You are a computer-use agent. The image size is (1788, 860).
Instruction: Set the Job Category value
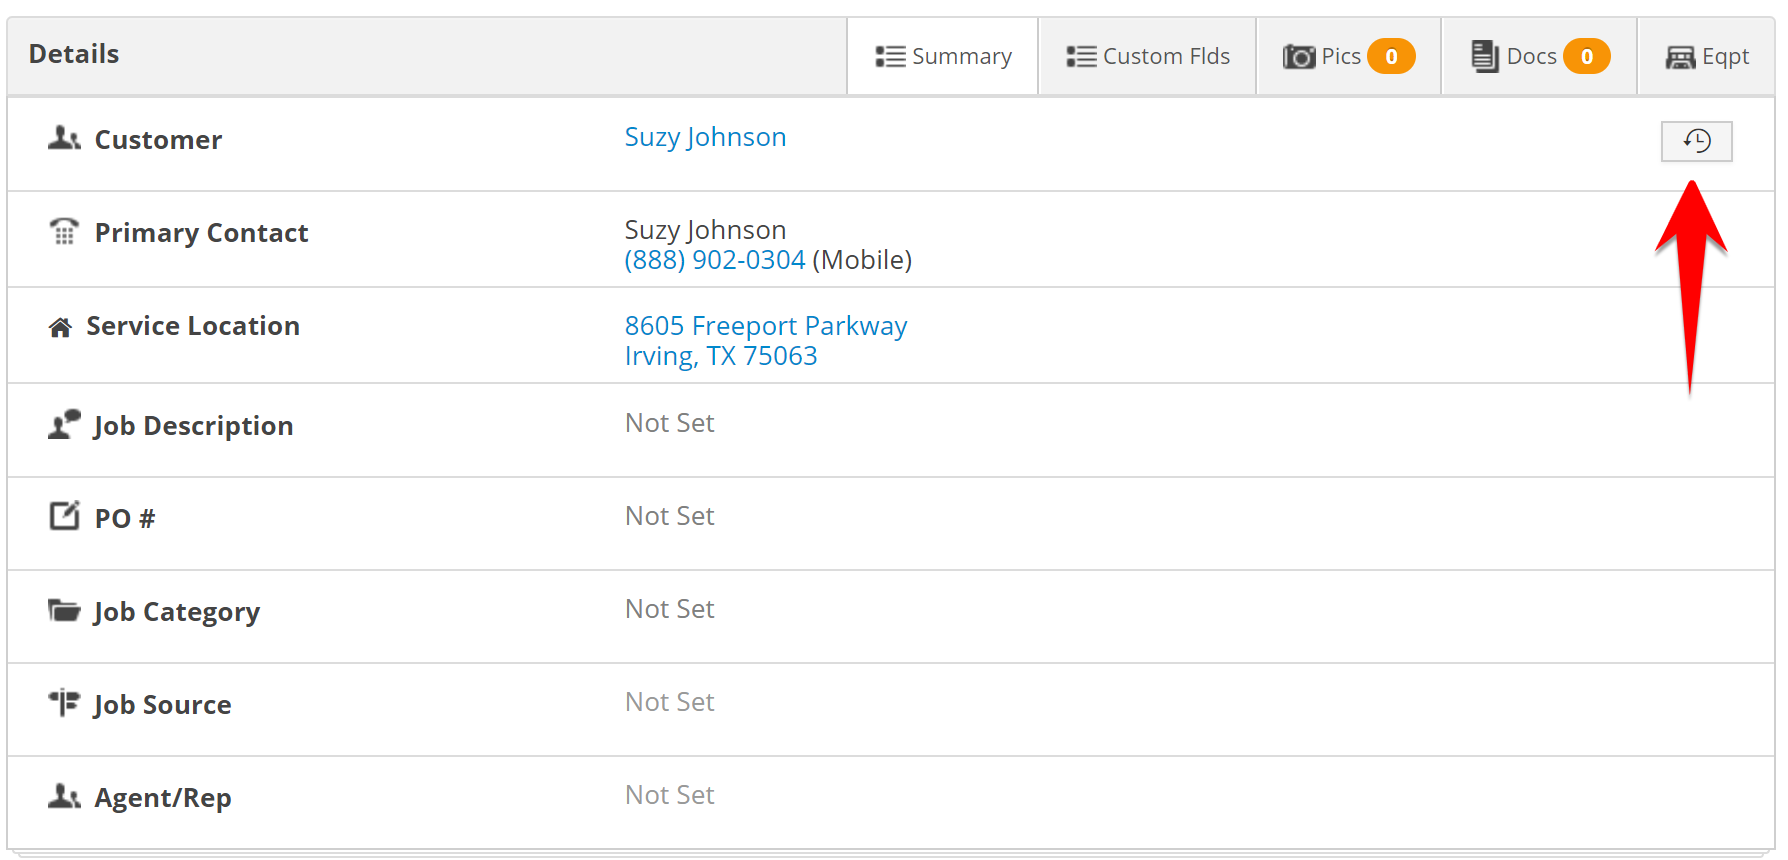(x=669, y=609)
